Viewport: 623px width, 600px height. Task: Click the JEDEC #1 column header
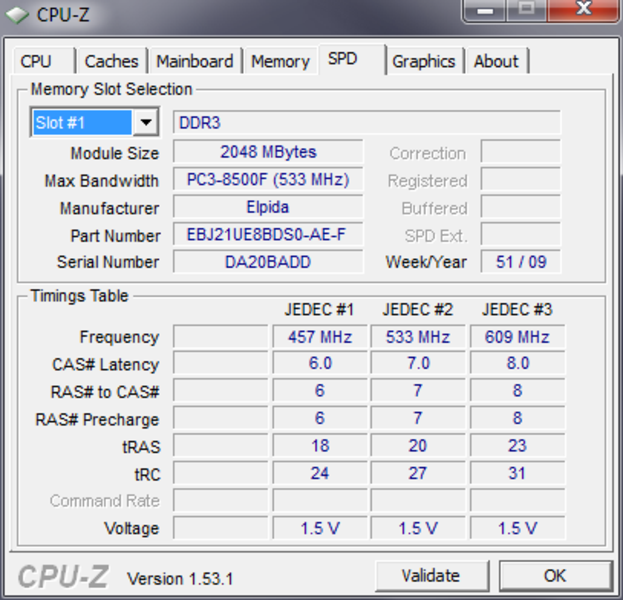pos(319,310)
